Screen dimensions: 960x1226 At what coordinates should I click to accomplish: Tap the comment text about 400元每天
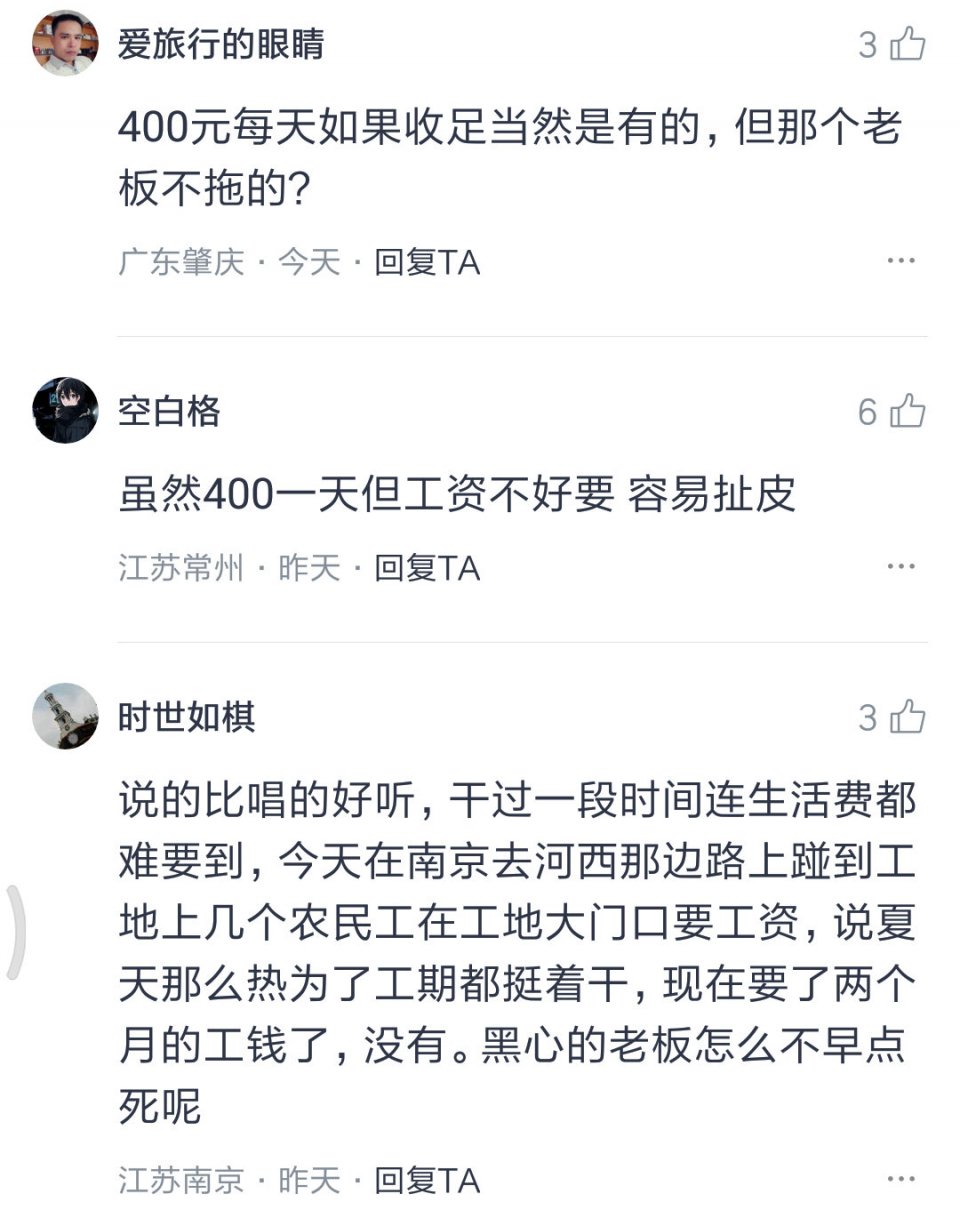(x=510, y=158)
